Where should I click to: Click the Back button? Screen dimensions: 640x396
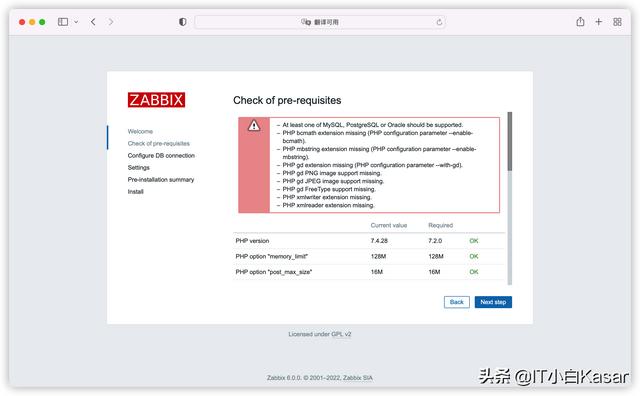tap(457, 302)
